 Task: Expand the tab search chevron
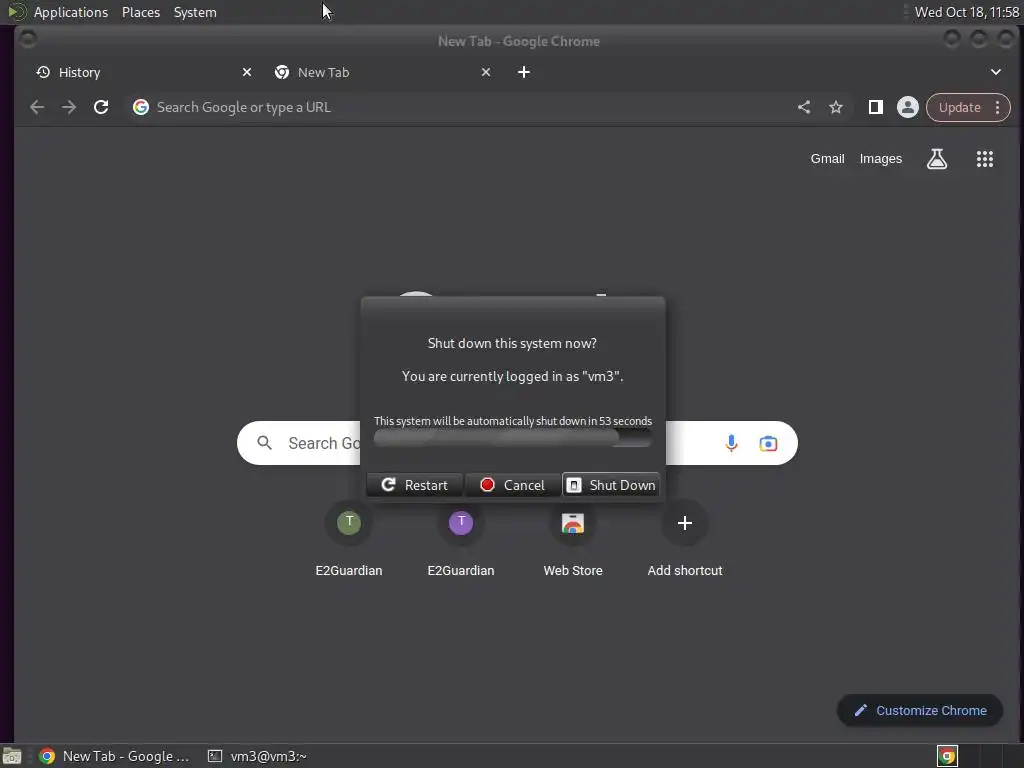tap(996, 72)
